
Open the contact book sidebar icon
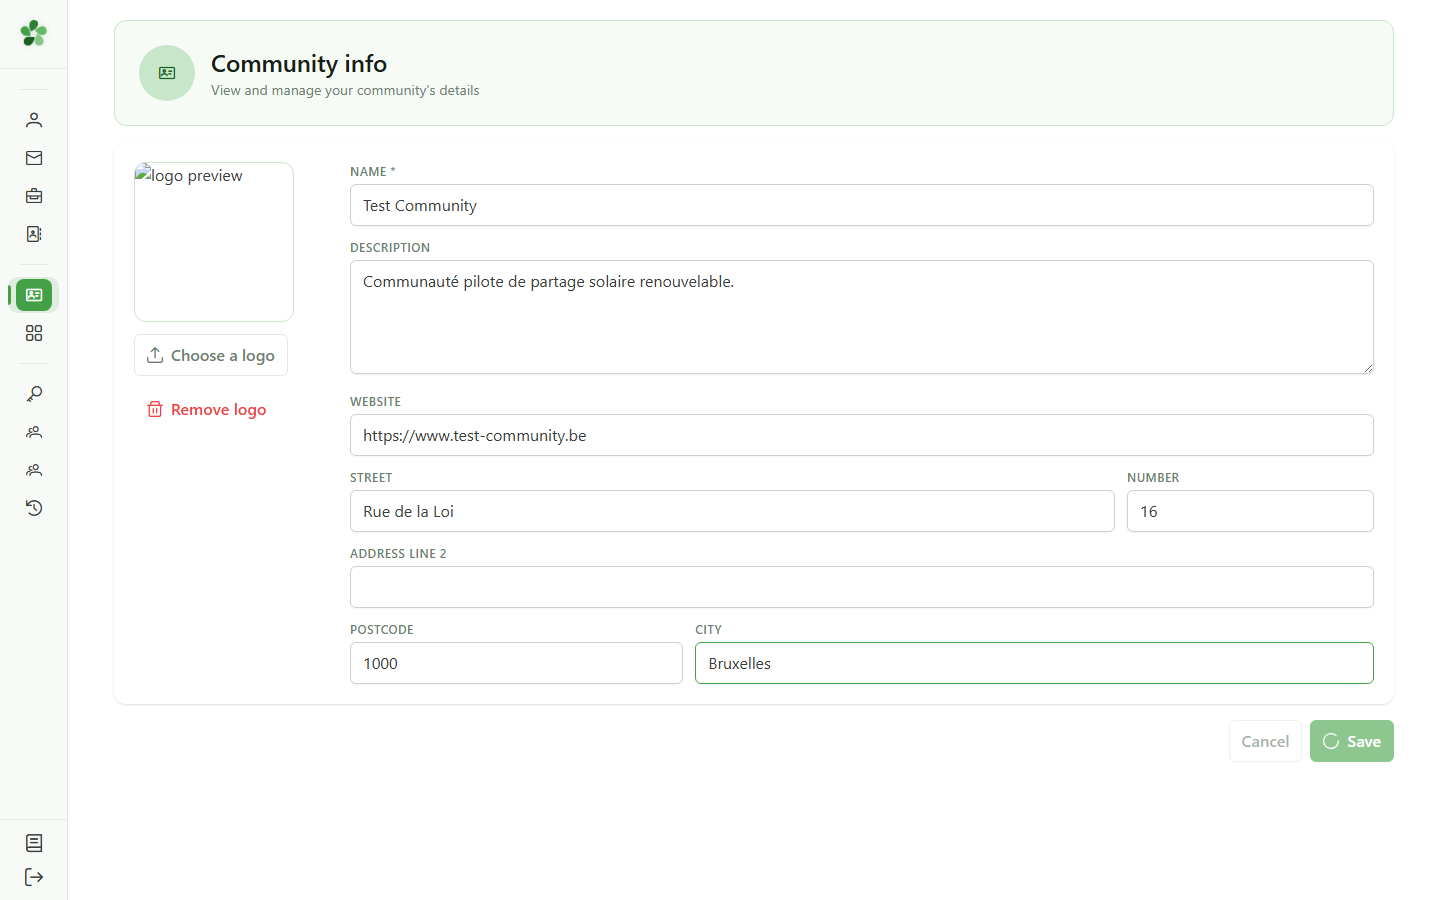pos(34,234)
